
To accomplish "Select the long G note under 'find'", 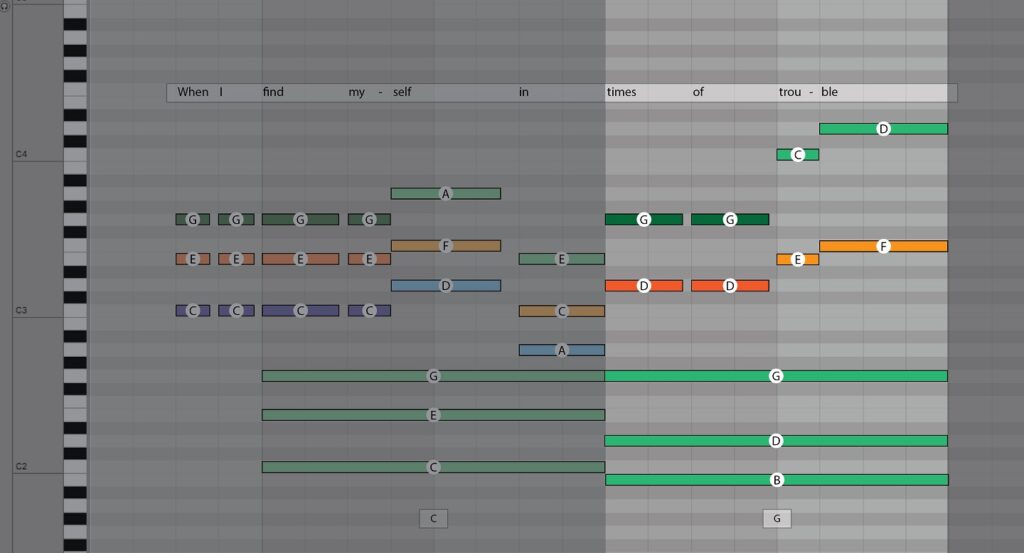I will pos(300,219).
